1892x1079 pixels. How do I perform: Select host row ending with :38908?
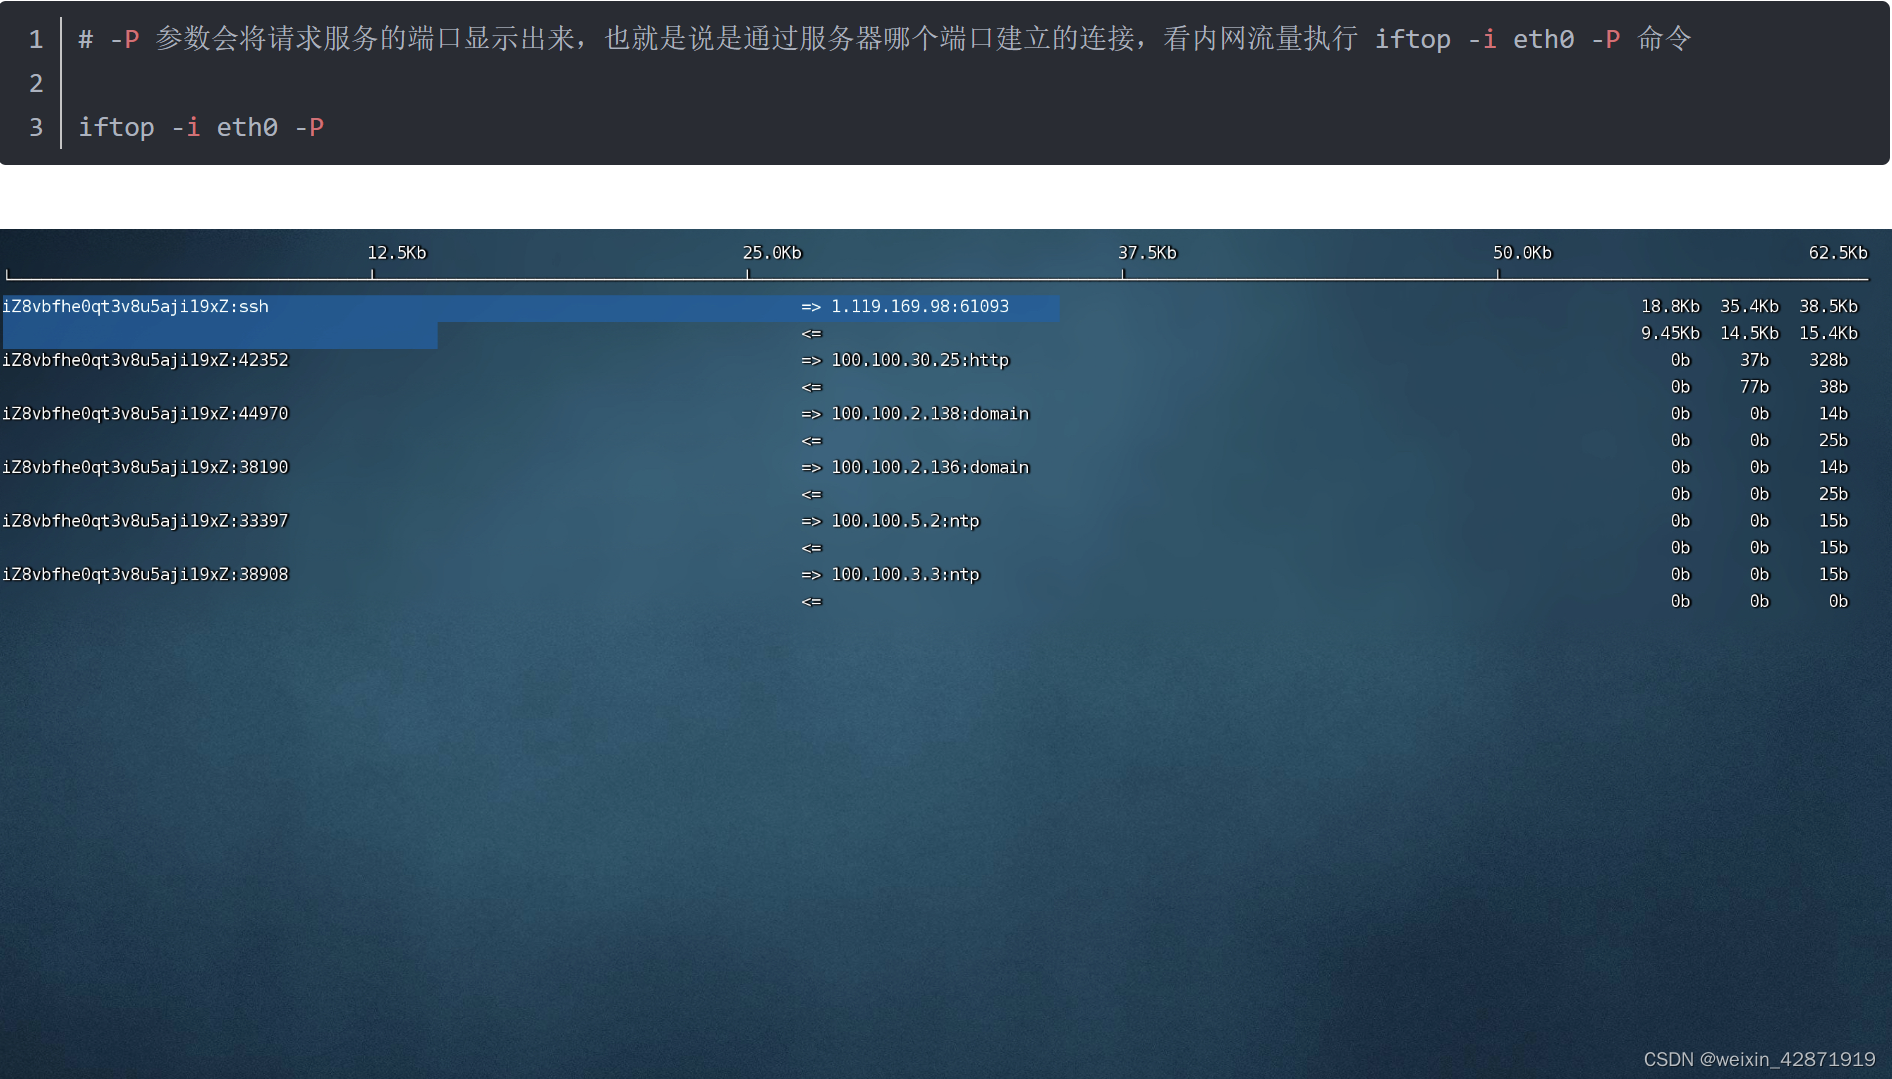click(145, 575)
